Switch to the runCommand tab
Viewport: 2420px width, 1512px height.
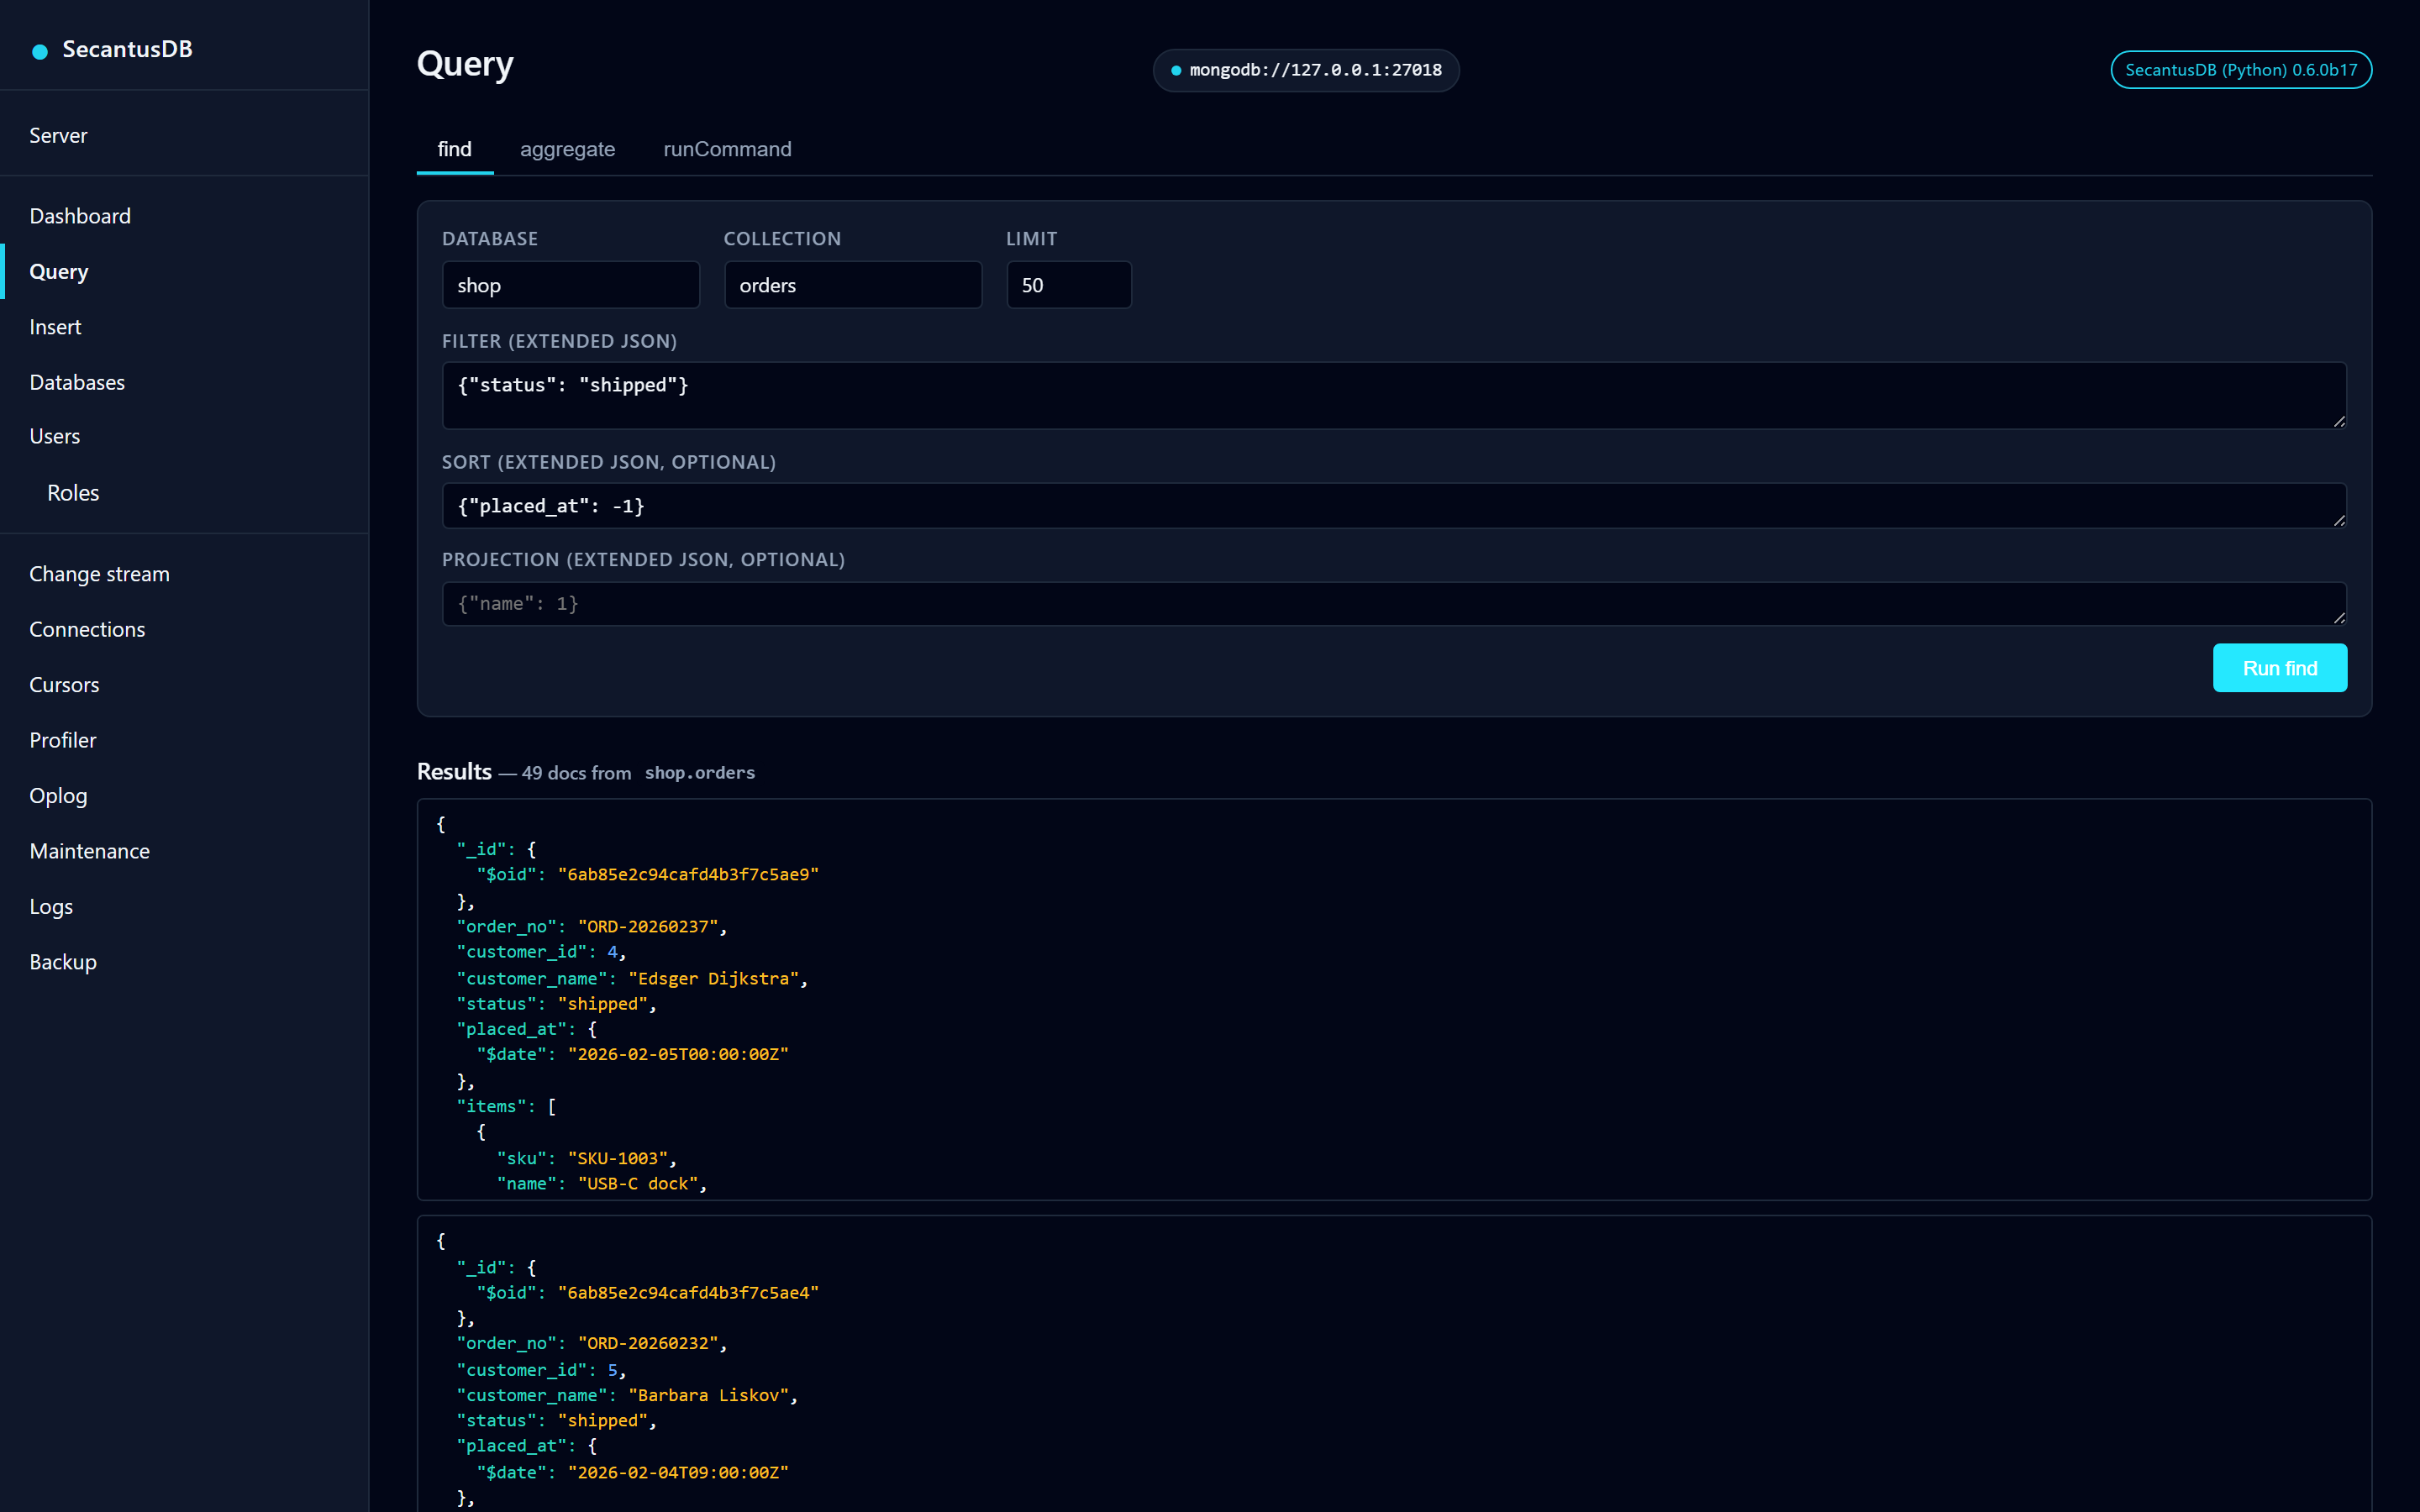click(727, 149)
